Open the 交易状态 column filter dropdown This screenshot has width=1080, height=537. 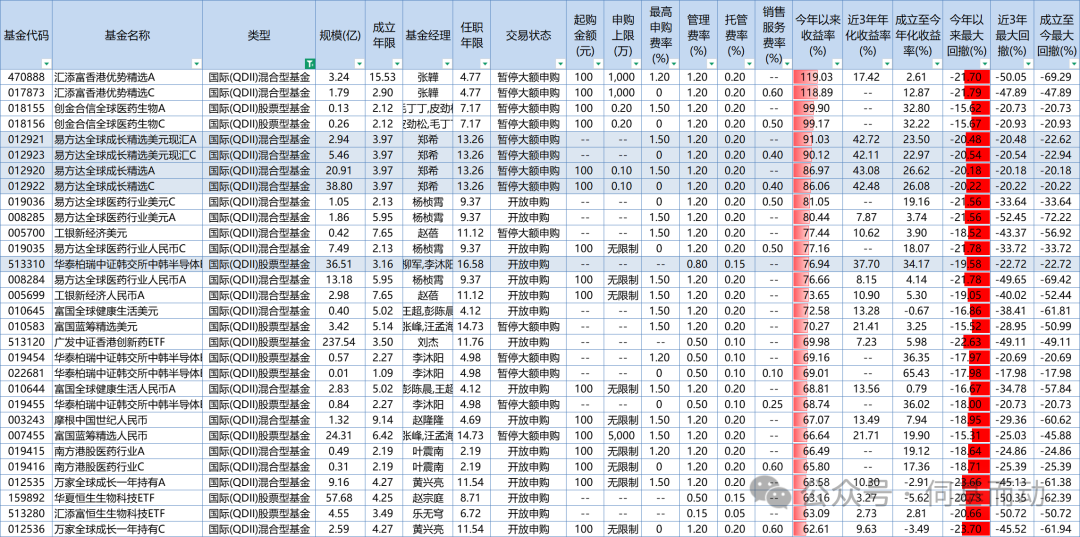click(559, 63)
